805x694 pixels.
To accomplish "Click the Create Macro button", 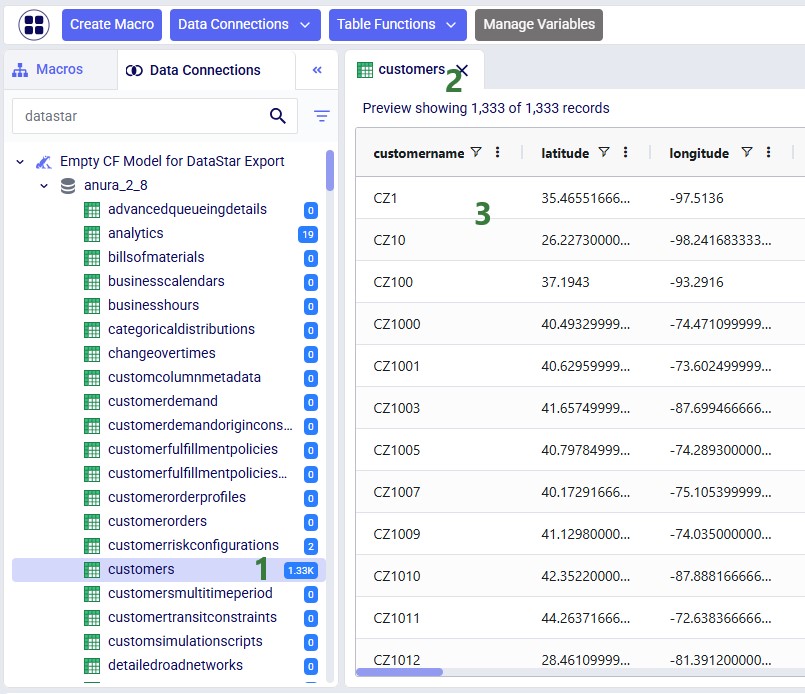I will click(x=112, y=25).
